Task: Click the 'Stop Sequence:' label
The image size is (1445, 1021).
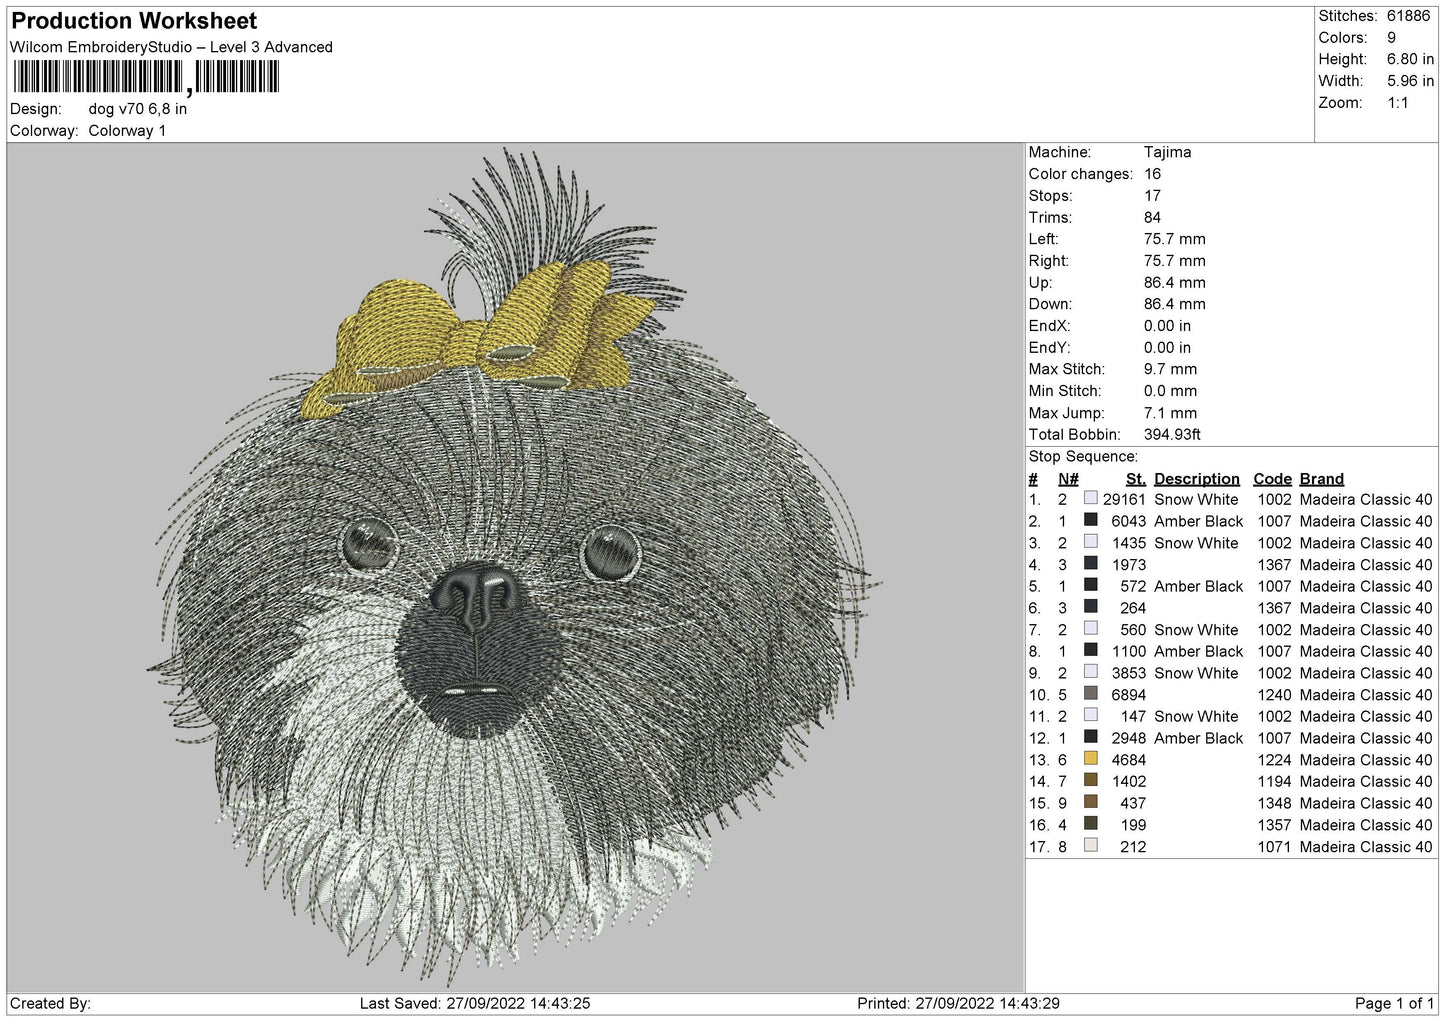Action: click(1083, 457)
